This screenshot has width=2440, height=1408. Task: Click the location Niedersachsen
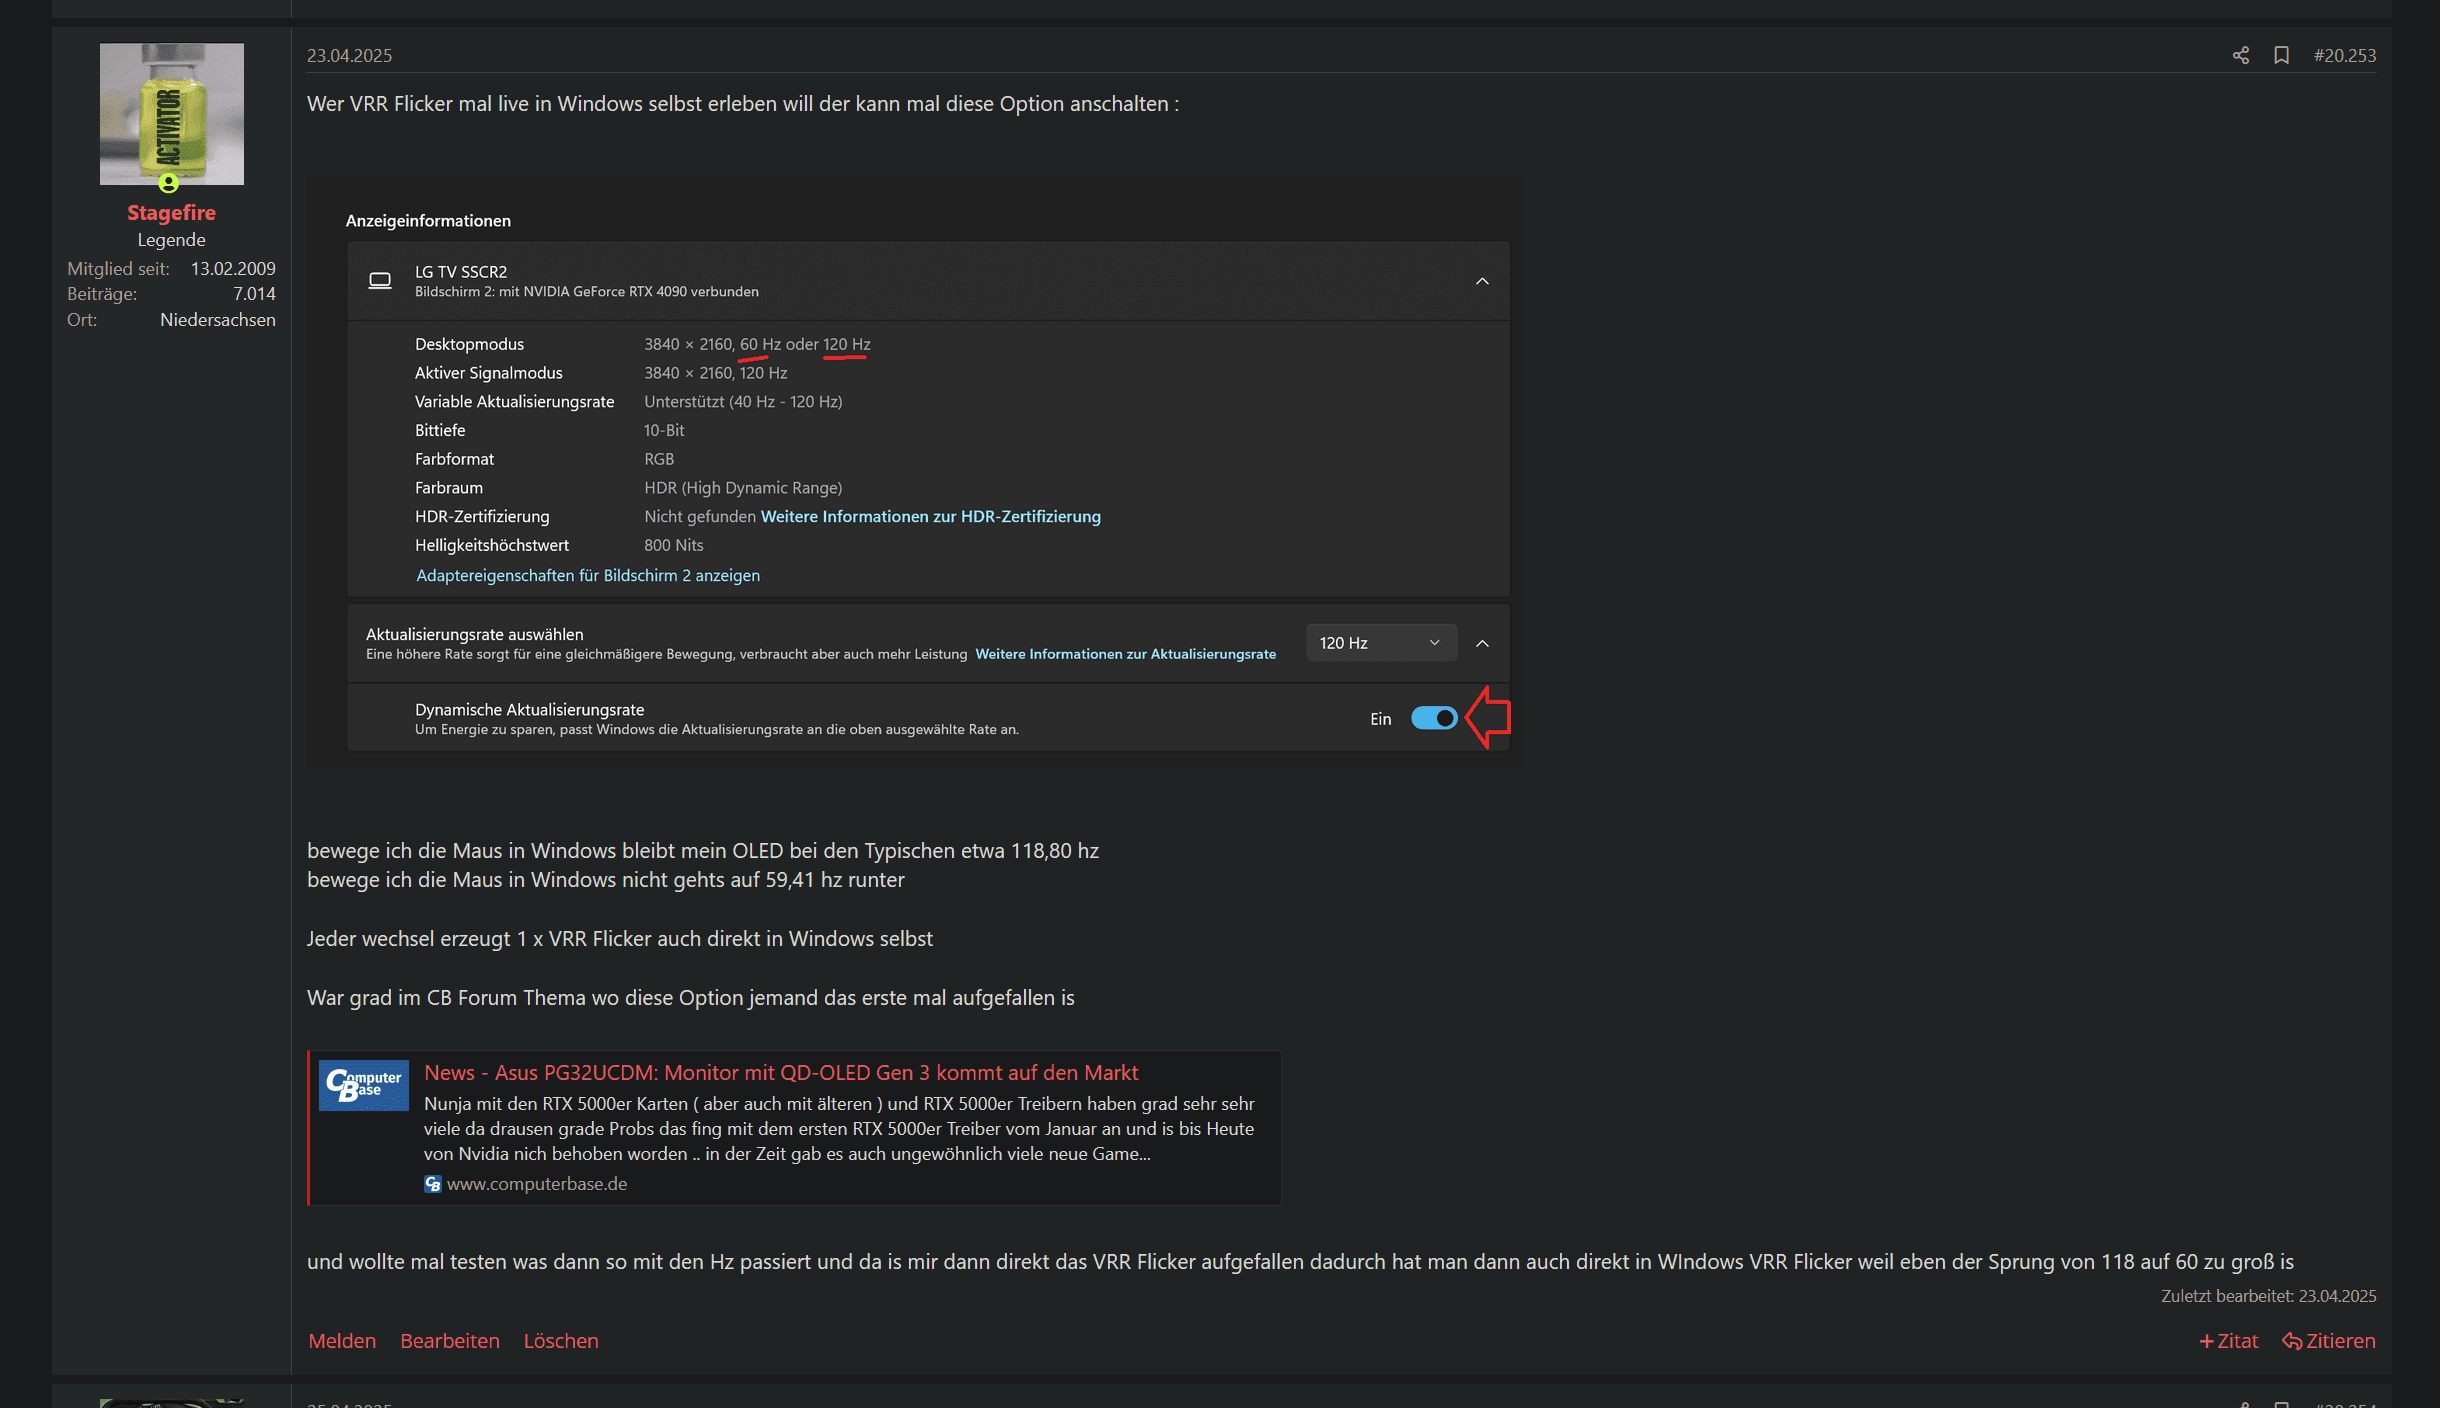point(217,320)
